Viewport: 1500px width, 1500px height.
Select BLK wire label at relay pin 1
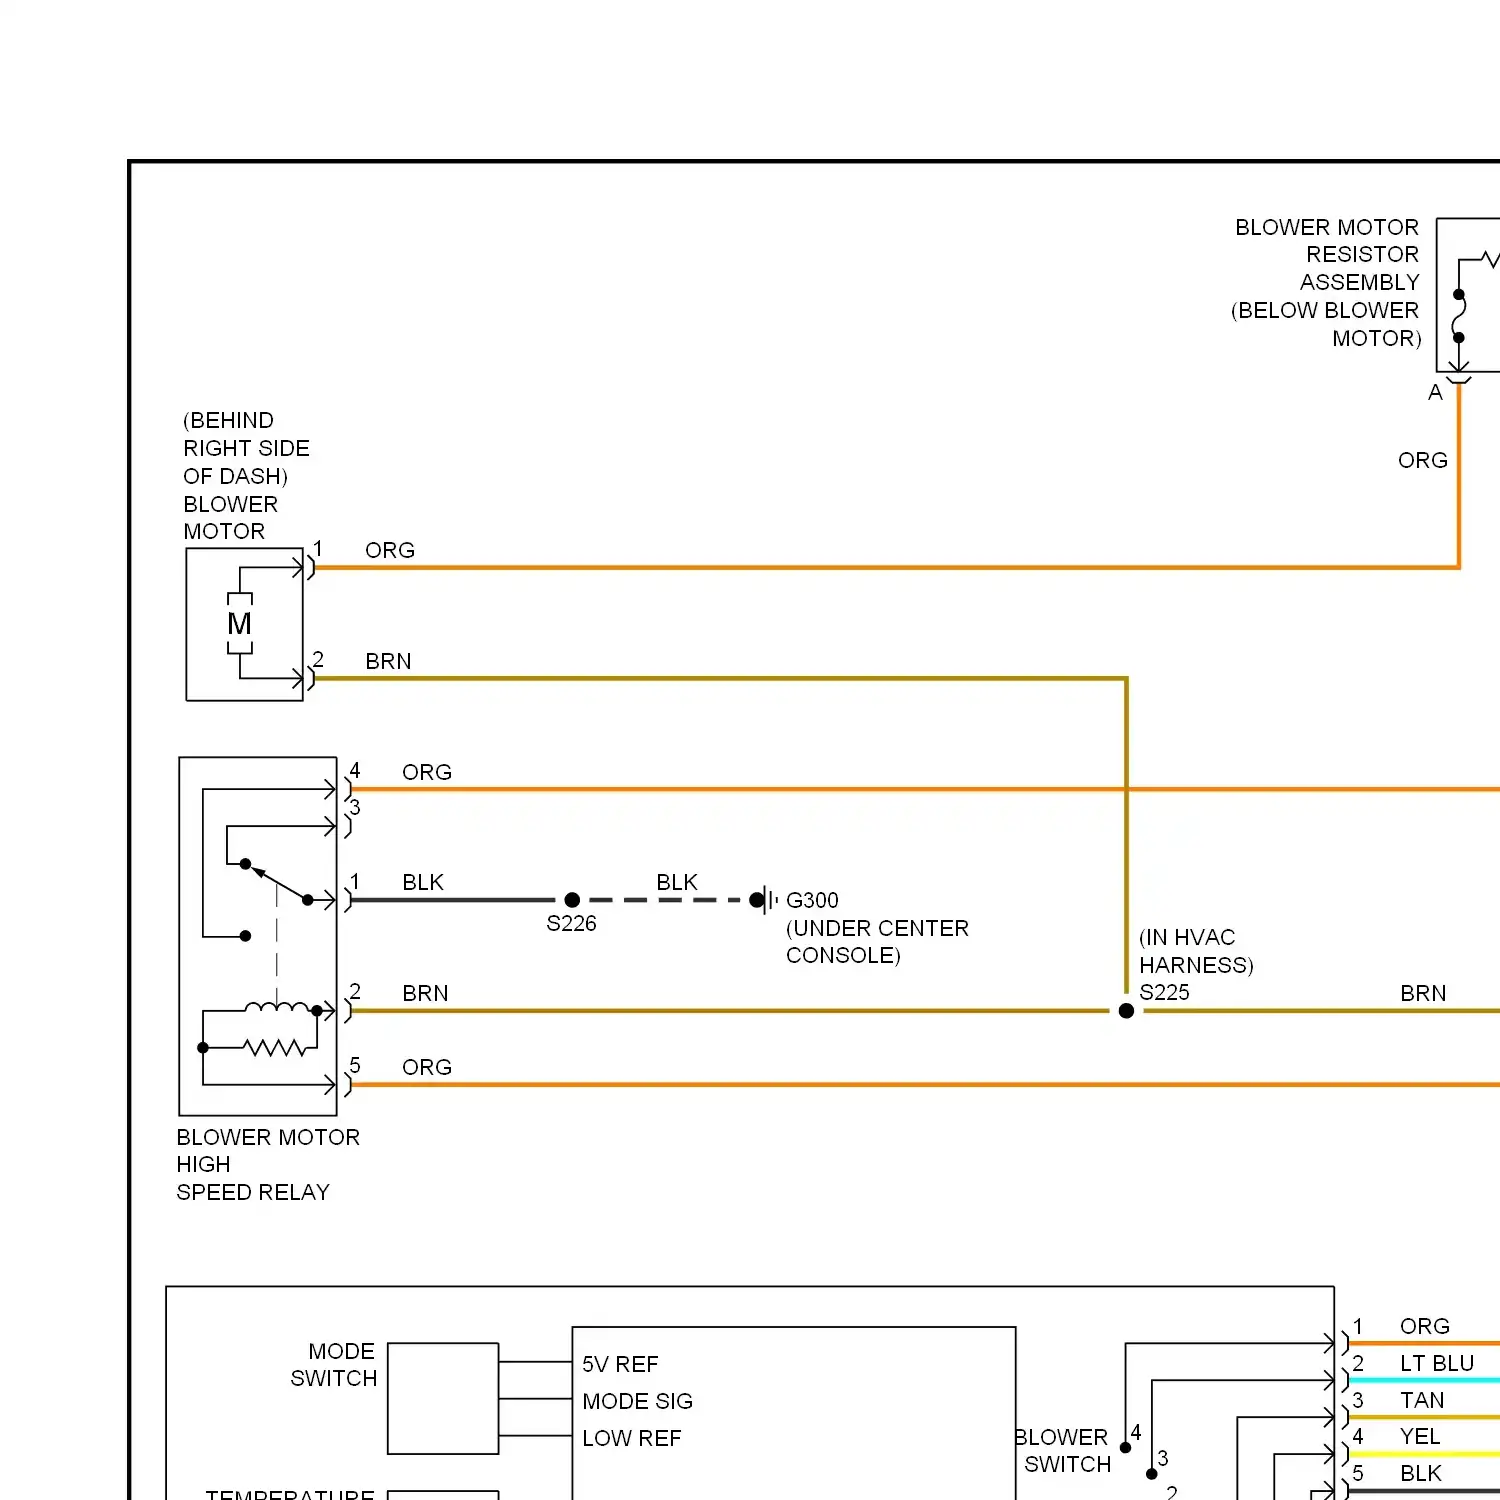[423, 883]
